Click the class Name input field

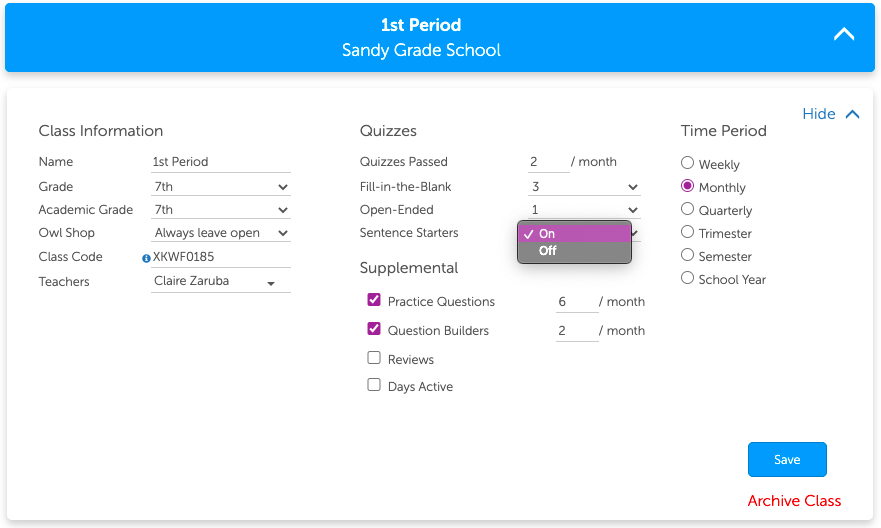pos(220,161)
